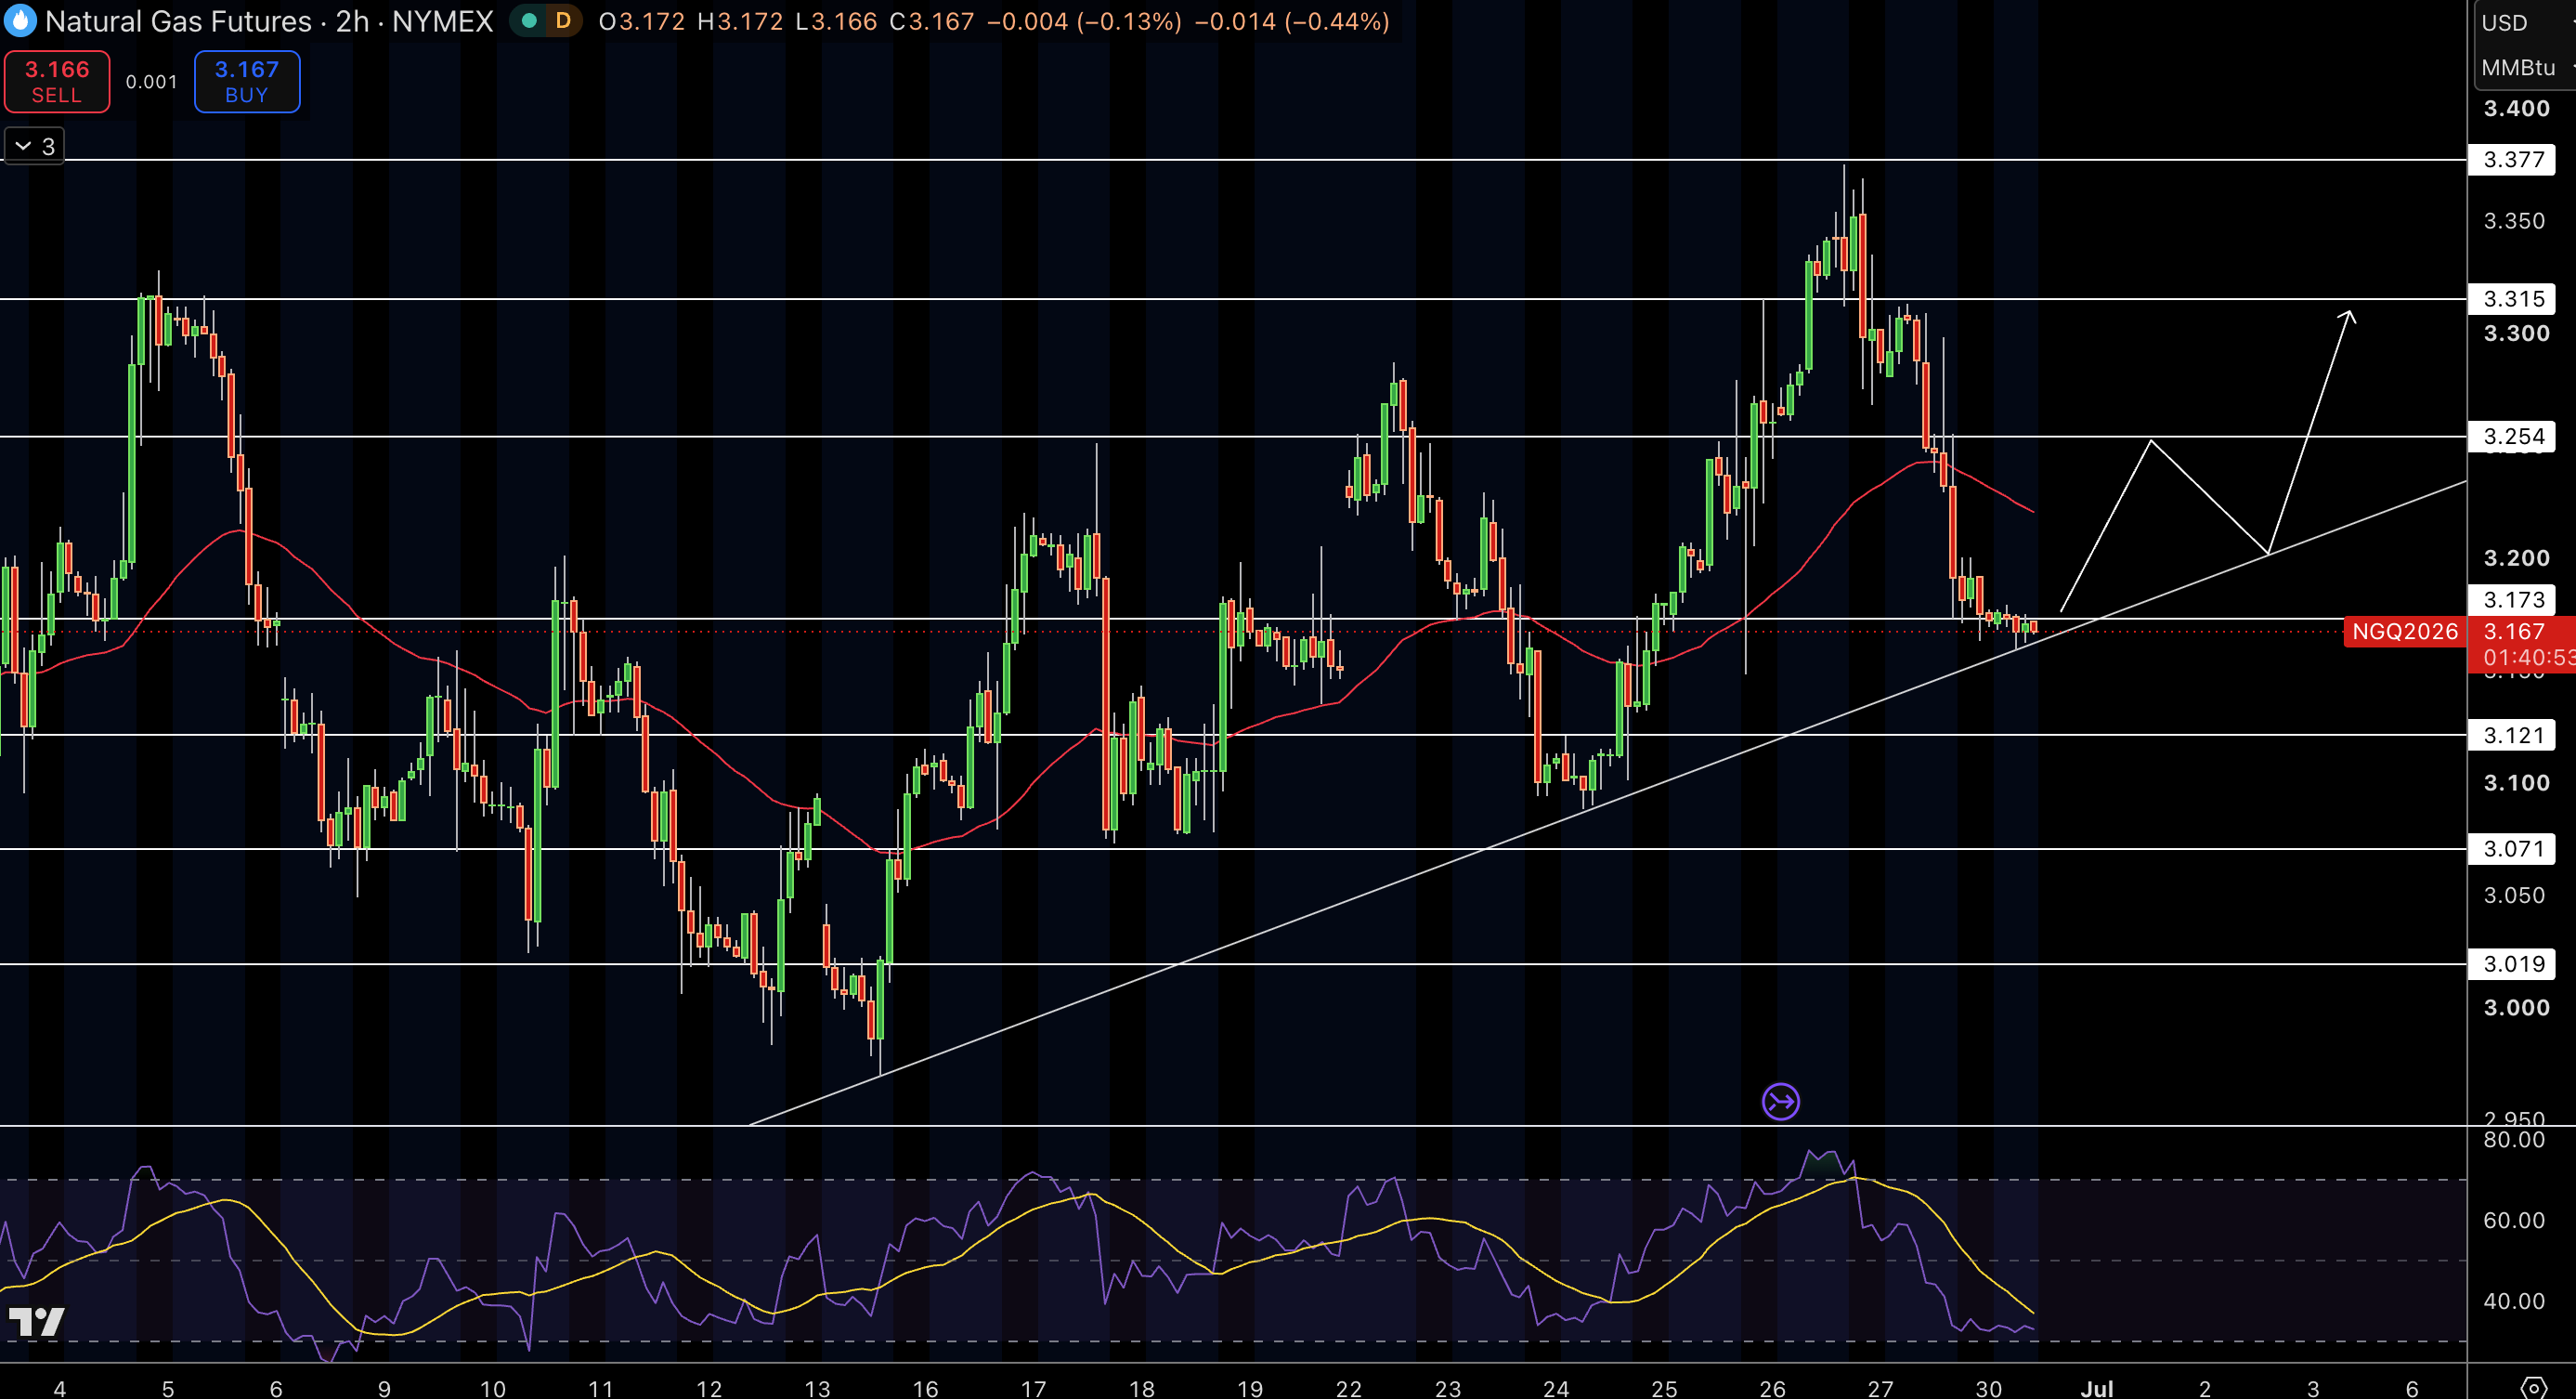Screen dimensions: 2576x1399
Task: Click the 3.400 price scale label
Action: coord(2516,108)
